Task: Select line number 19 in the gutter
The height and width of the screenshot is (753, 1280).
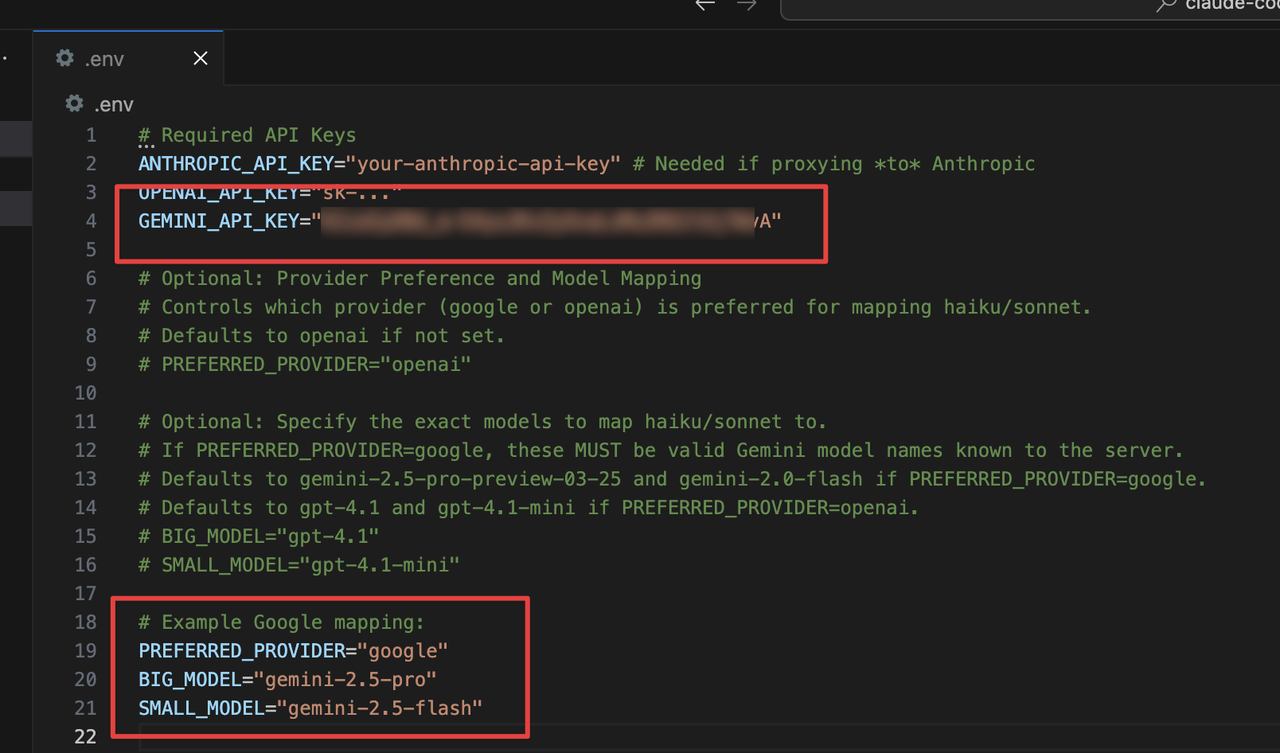Action: (86, 650)
